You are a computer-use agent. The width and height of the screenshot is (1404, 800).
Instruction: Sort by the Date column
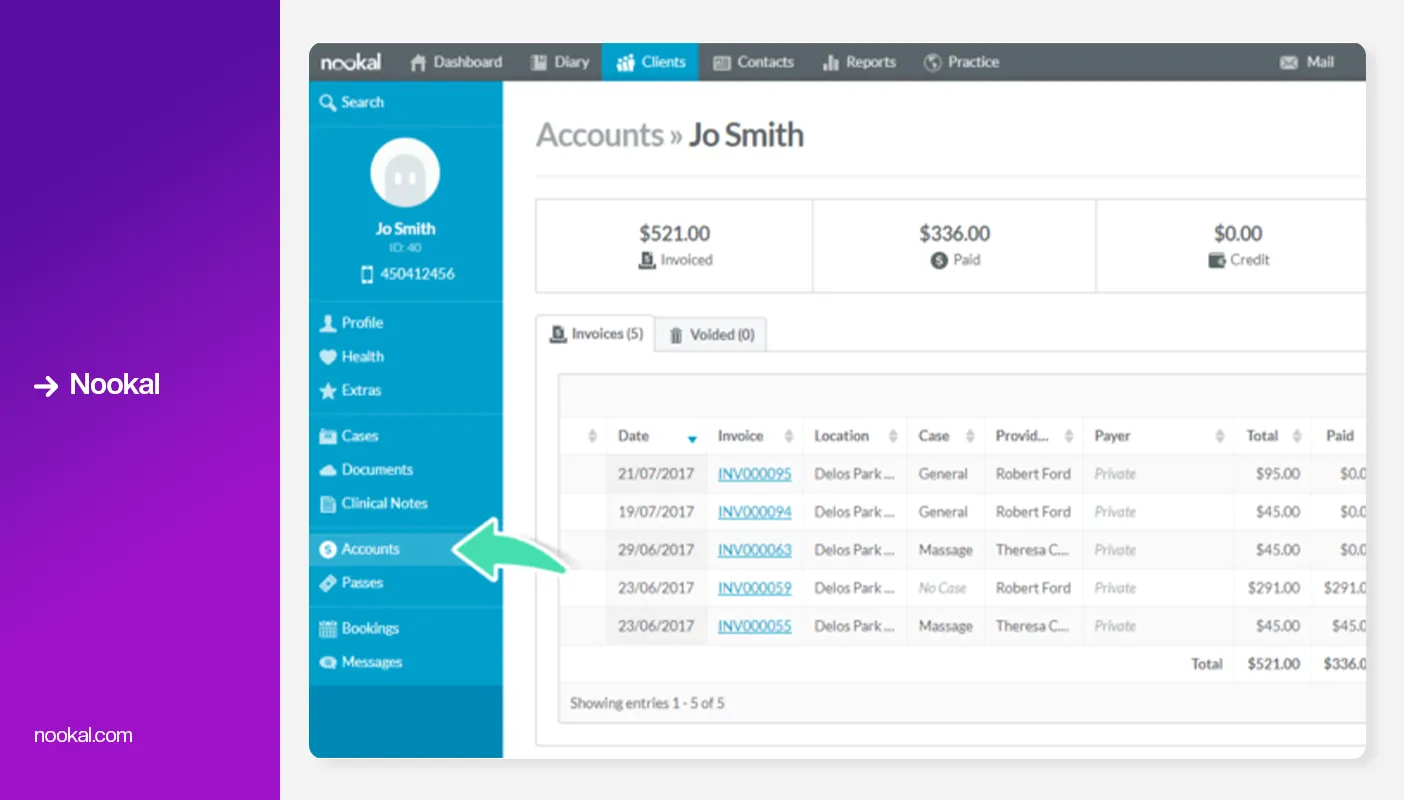(x=656, y=436)
